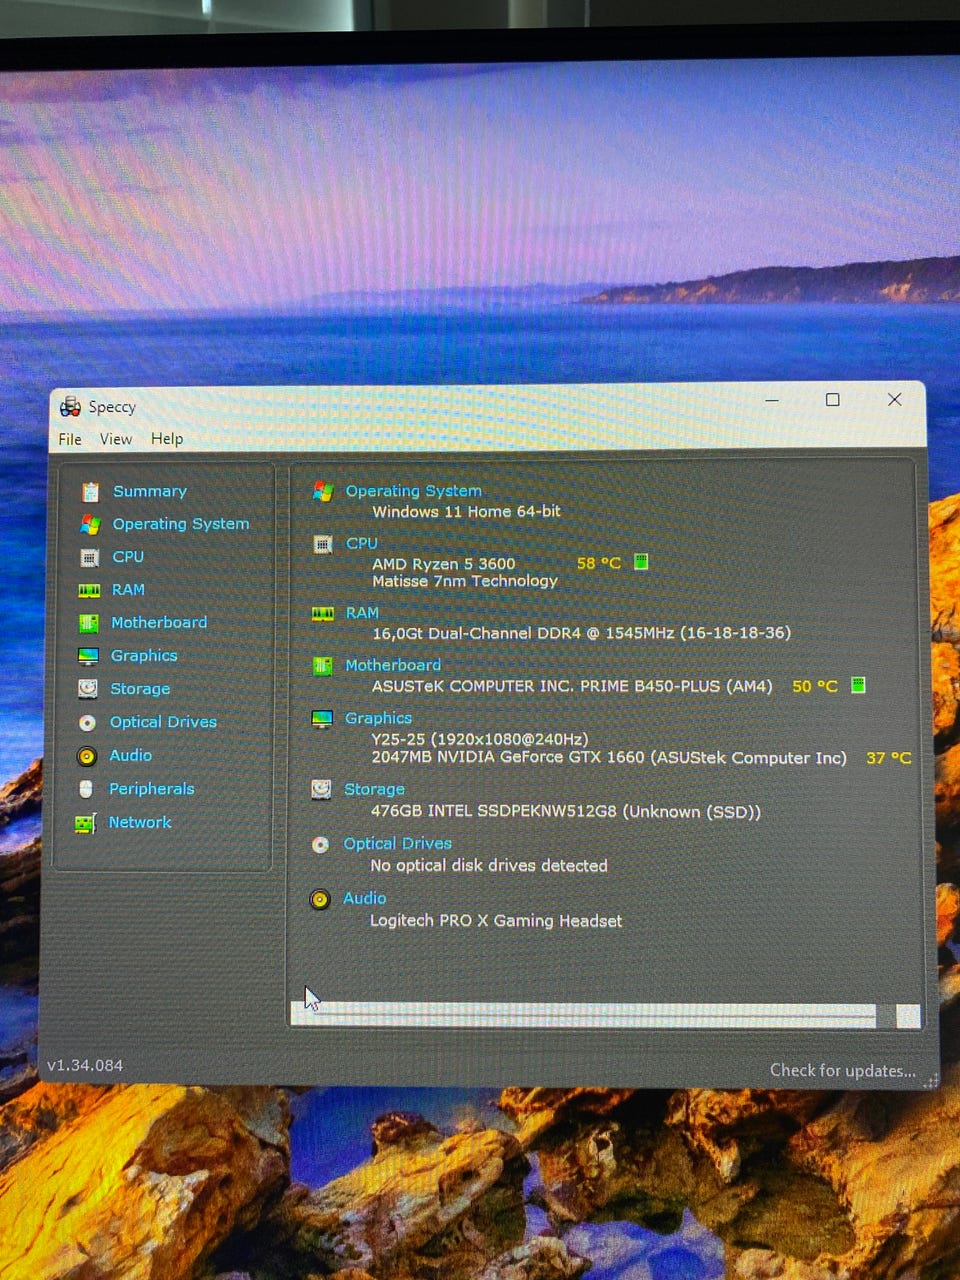Select Graphics in the sidebar

(144, 656)
